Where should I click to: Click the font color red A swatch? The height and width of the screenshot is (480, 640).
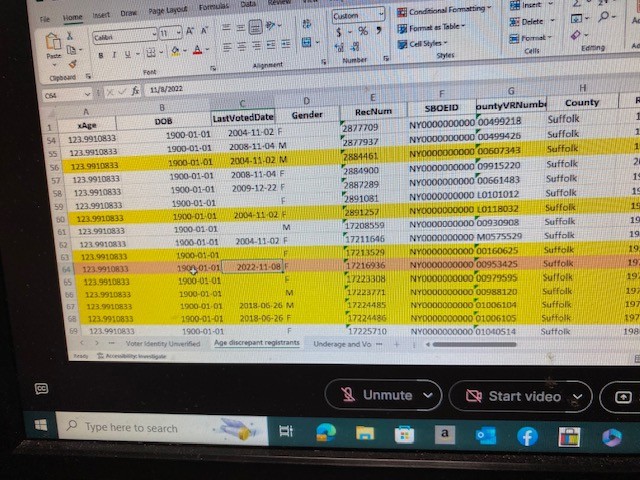196,50
